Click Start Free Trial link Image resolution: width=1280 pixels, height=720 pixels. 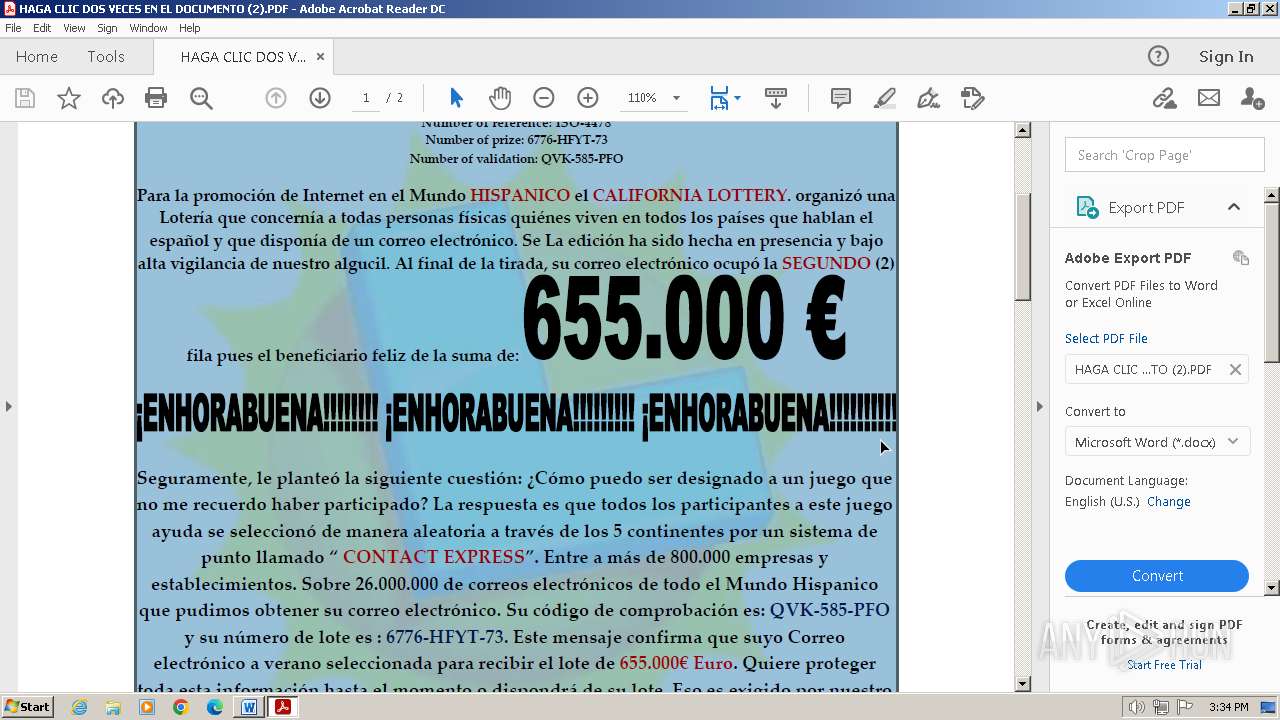(x=1164, y=665)
